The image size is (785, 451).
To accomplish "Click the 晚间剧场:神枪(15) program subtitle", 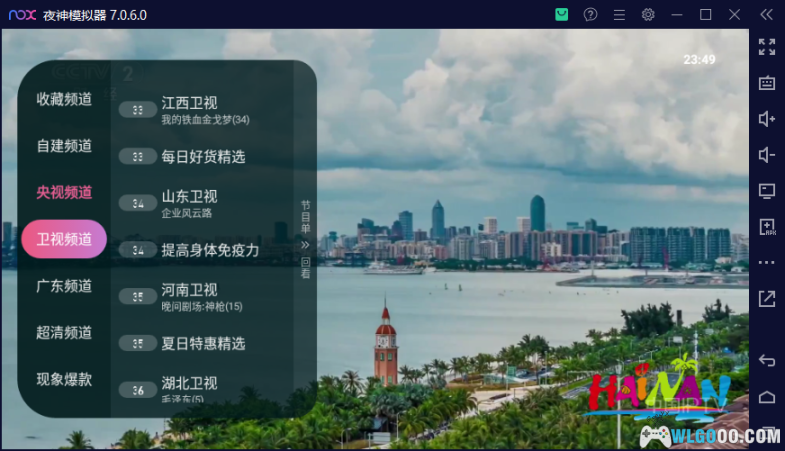I will [x=202, y=306].
